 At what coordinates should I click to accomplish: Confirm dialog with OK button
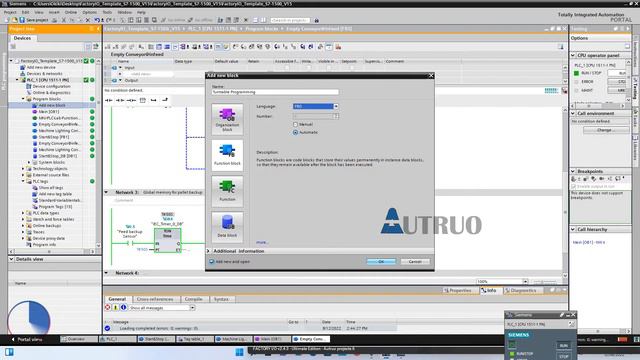[381, 262]
